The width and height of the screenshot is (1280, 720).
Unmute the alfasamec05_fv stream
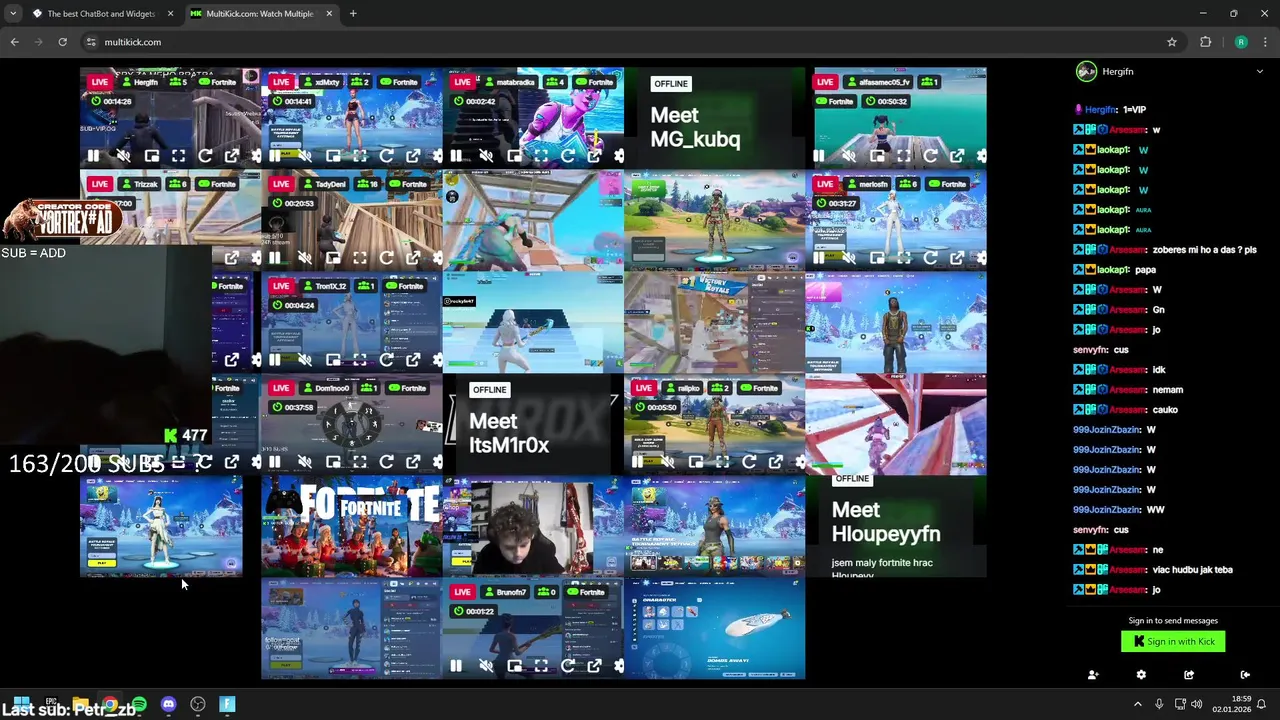point(849,156)
